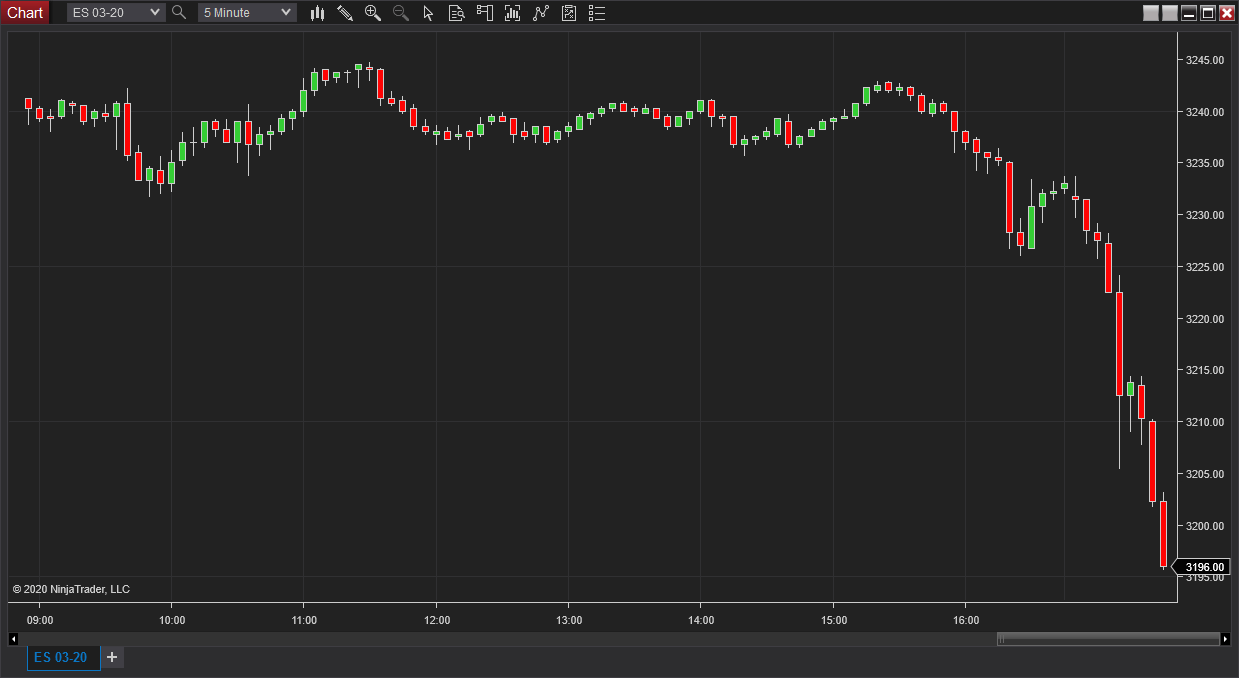Screen dimensions: 1239x678
Task: Open the Indicators bar-chart icon
Action: click(513, 13)
